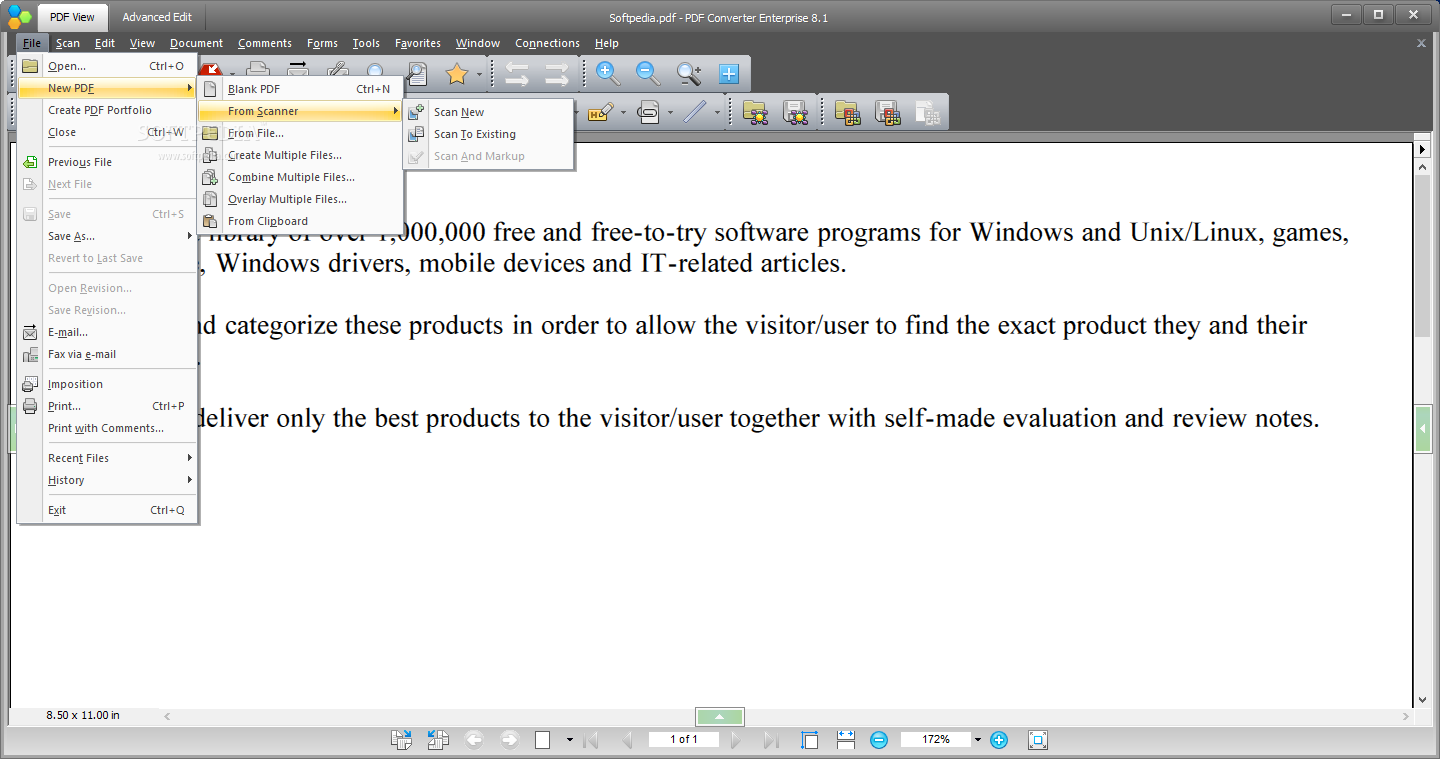Select Overlay Multiple Files... entry
The image size is (1440, 759).
click(x=300, y=199)
